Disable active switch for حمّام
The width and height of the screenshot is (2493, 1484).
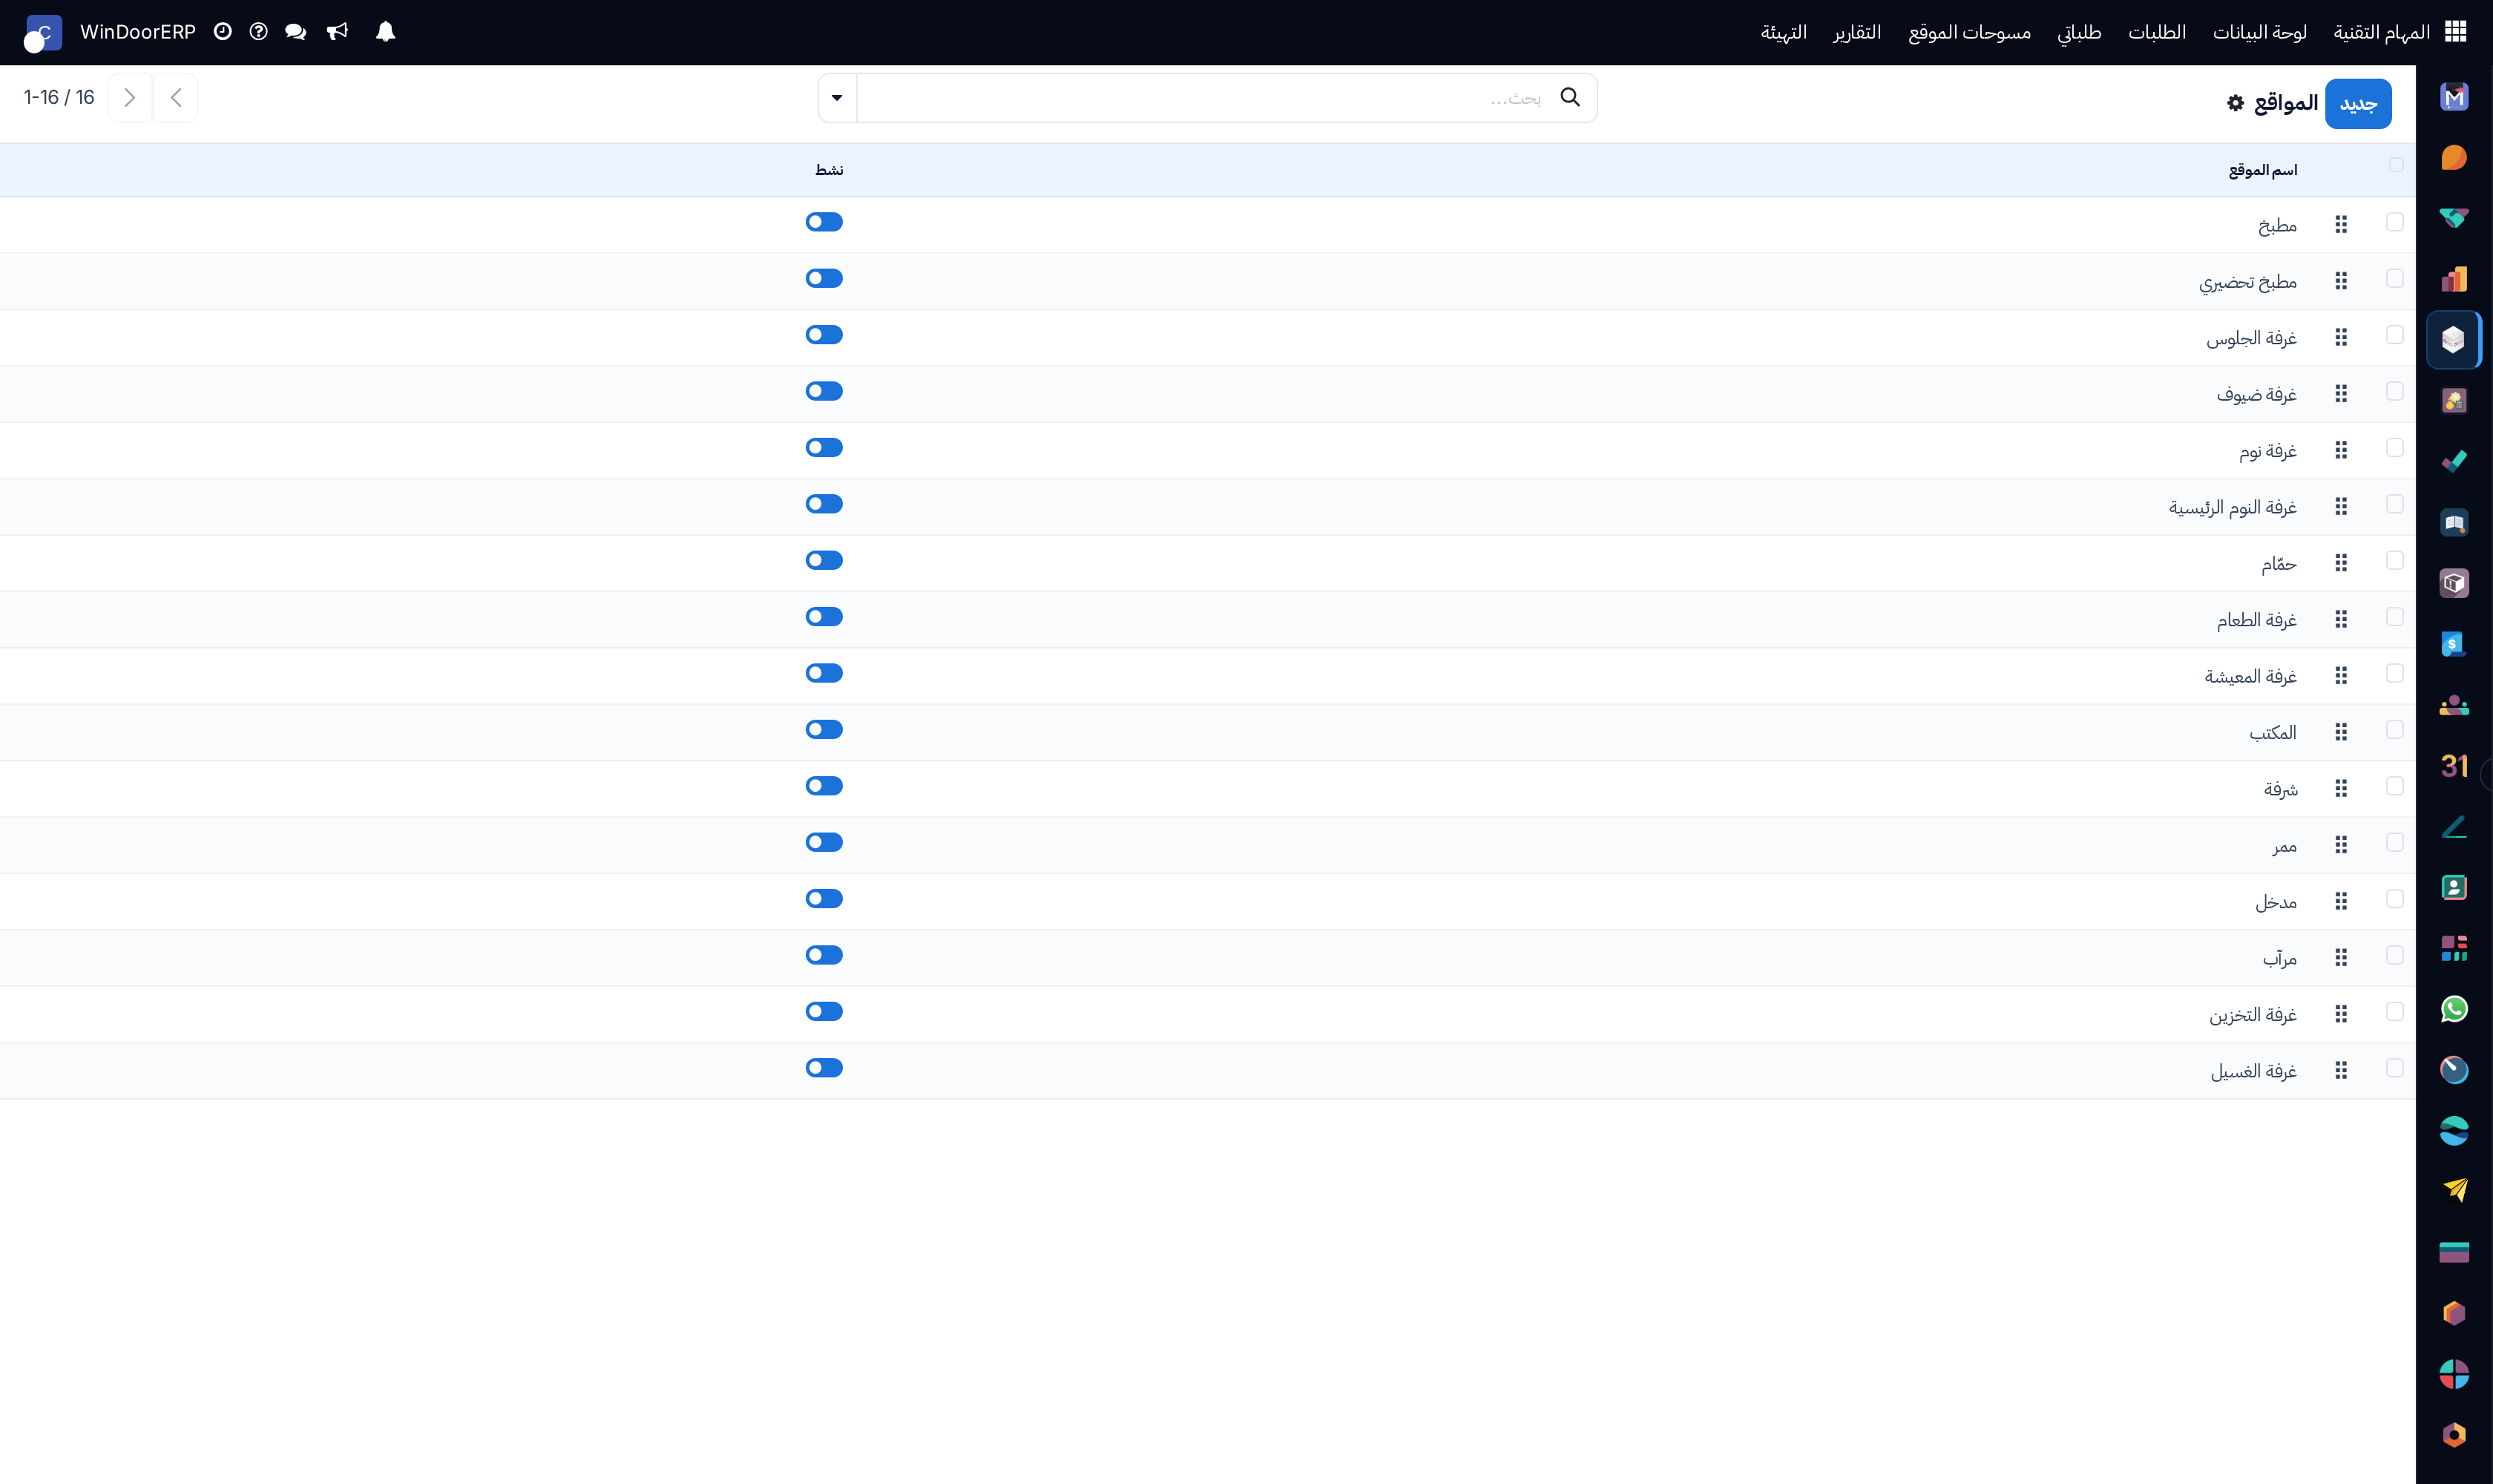click(824, 560)
